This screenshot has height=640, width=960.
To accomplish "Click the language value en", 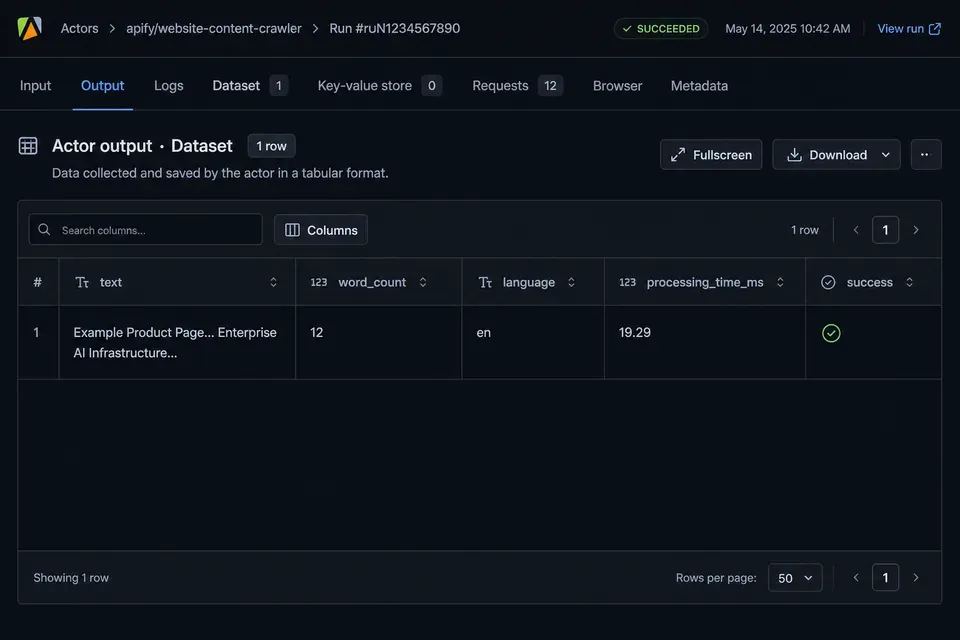I will [x=484, y=333].
